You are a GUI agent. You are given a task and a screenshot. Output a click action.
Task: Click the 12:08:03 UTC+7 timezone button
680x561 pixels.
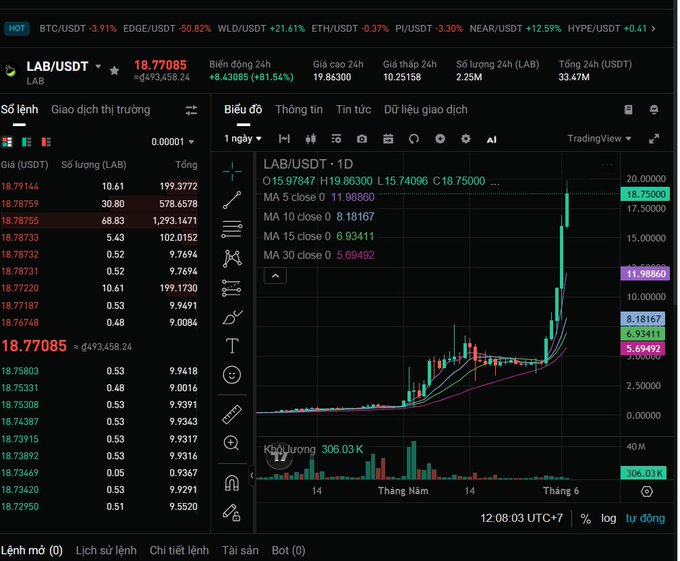click(521, 519)
